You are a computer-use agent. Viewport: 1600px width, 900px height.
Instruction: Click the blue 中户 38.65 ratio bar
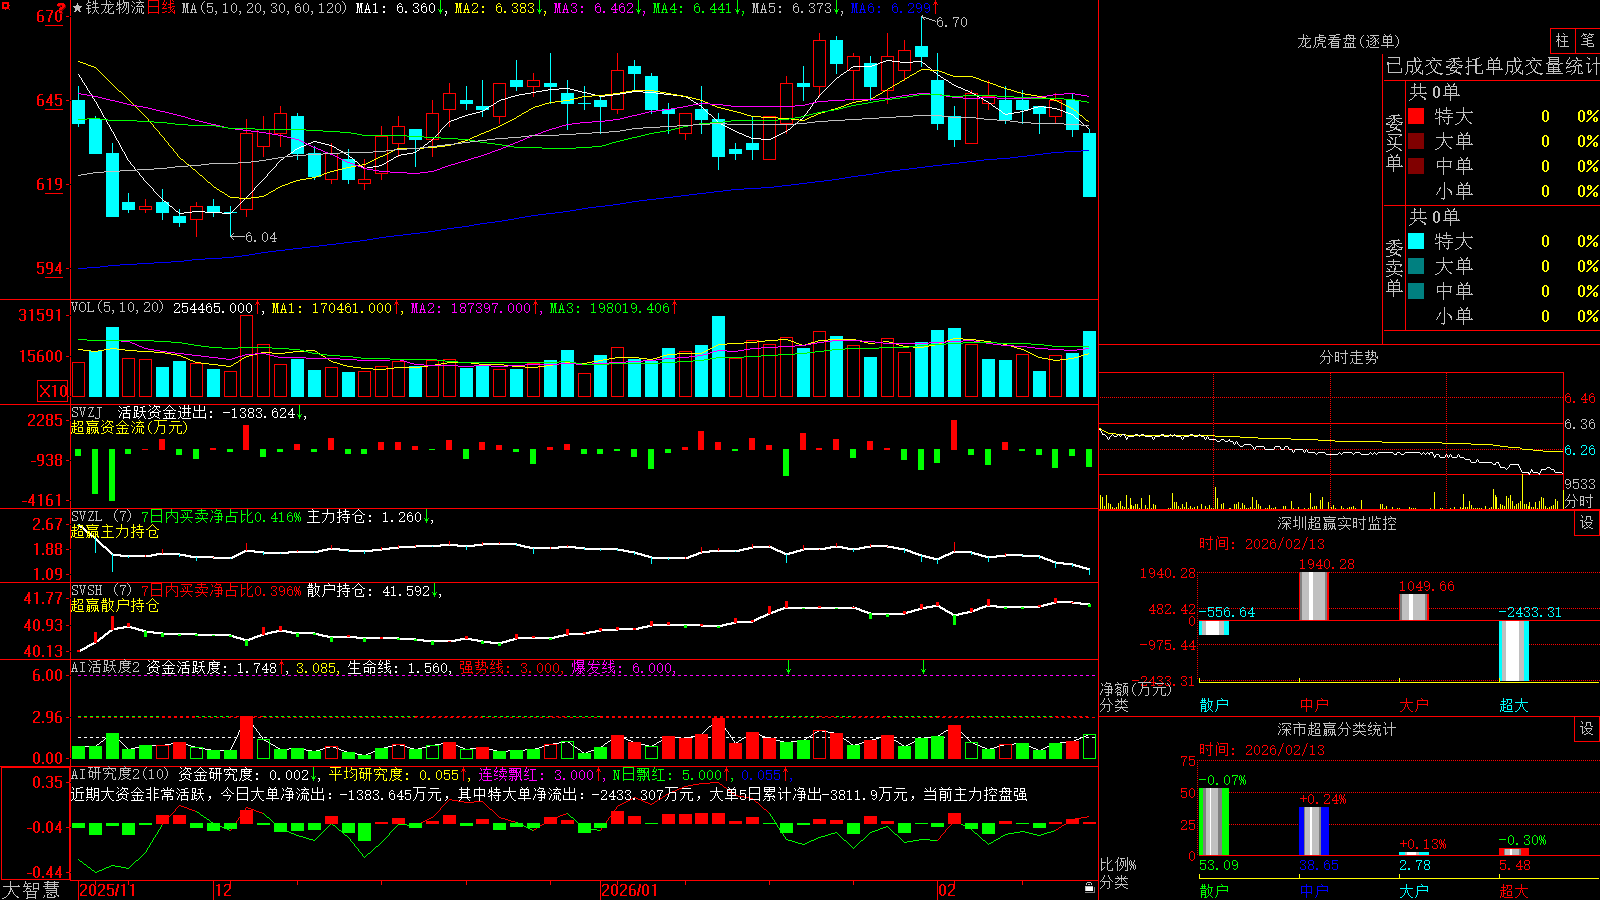tap(1314, 831)
